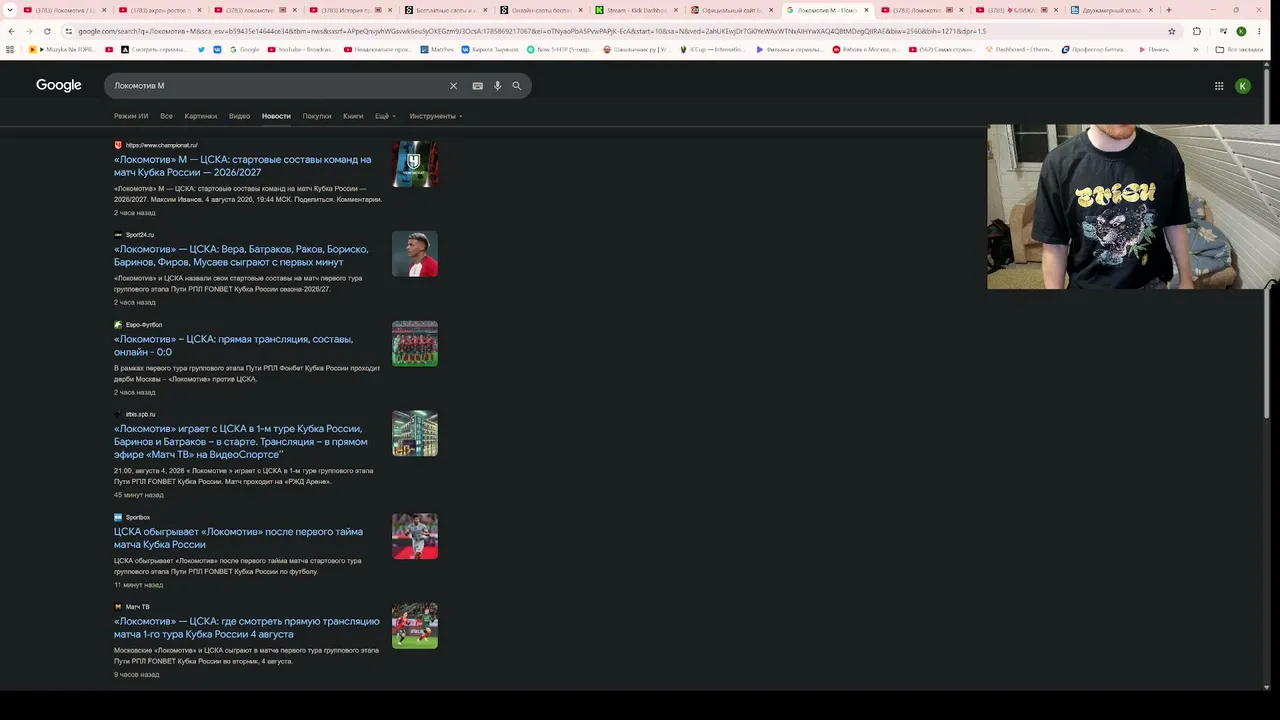This screenshot has width=1280, height=720.
Task: Expand the Ещё search filter menu
Action: (385, 116)
